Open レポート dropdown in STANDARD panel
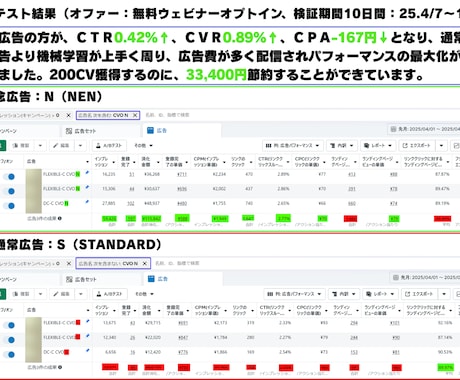 tap(380, 294)
